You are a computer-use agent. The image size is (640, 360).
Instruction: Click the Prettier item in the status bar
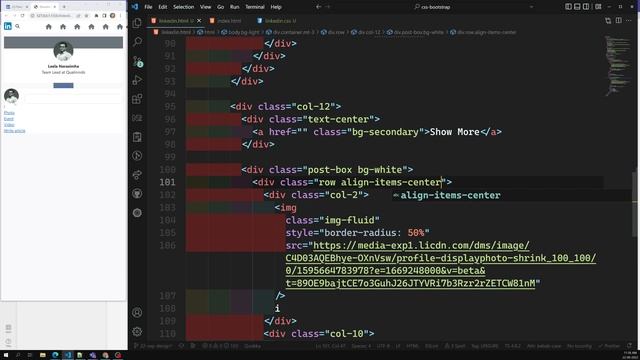pyautogui.click(x=609, y=346)
